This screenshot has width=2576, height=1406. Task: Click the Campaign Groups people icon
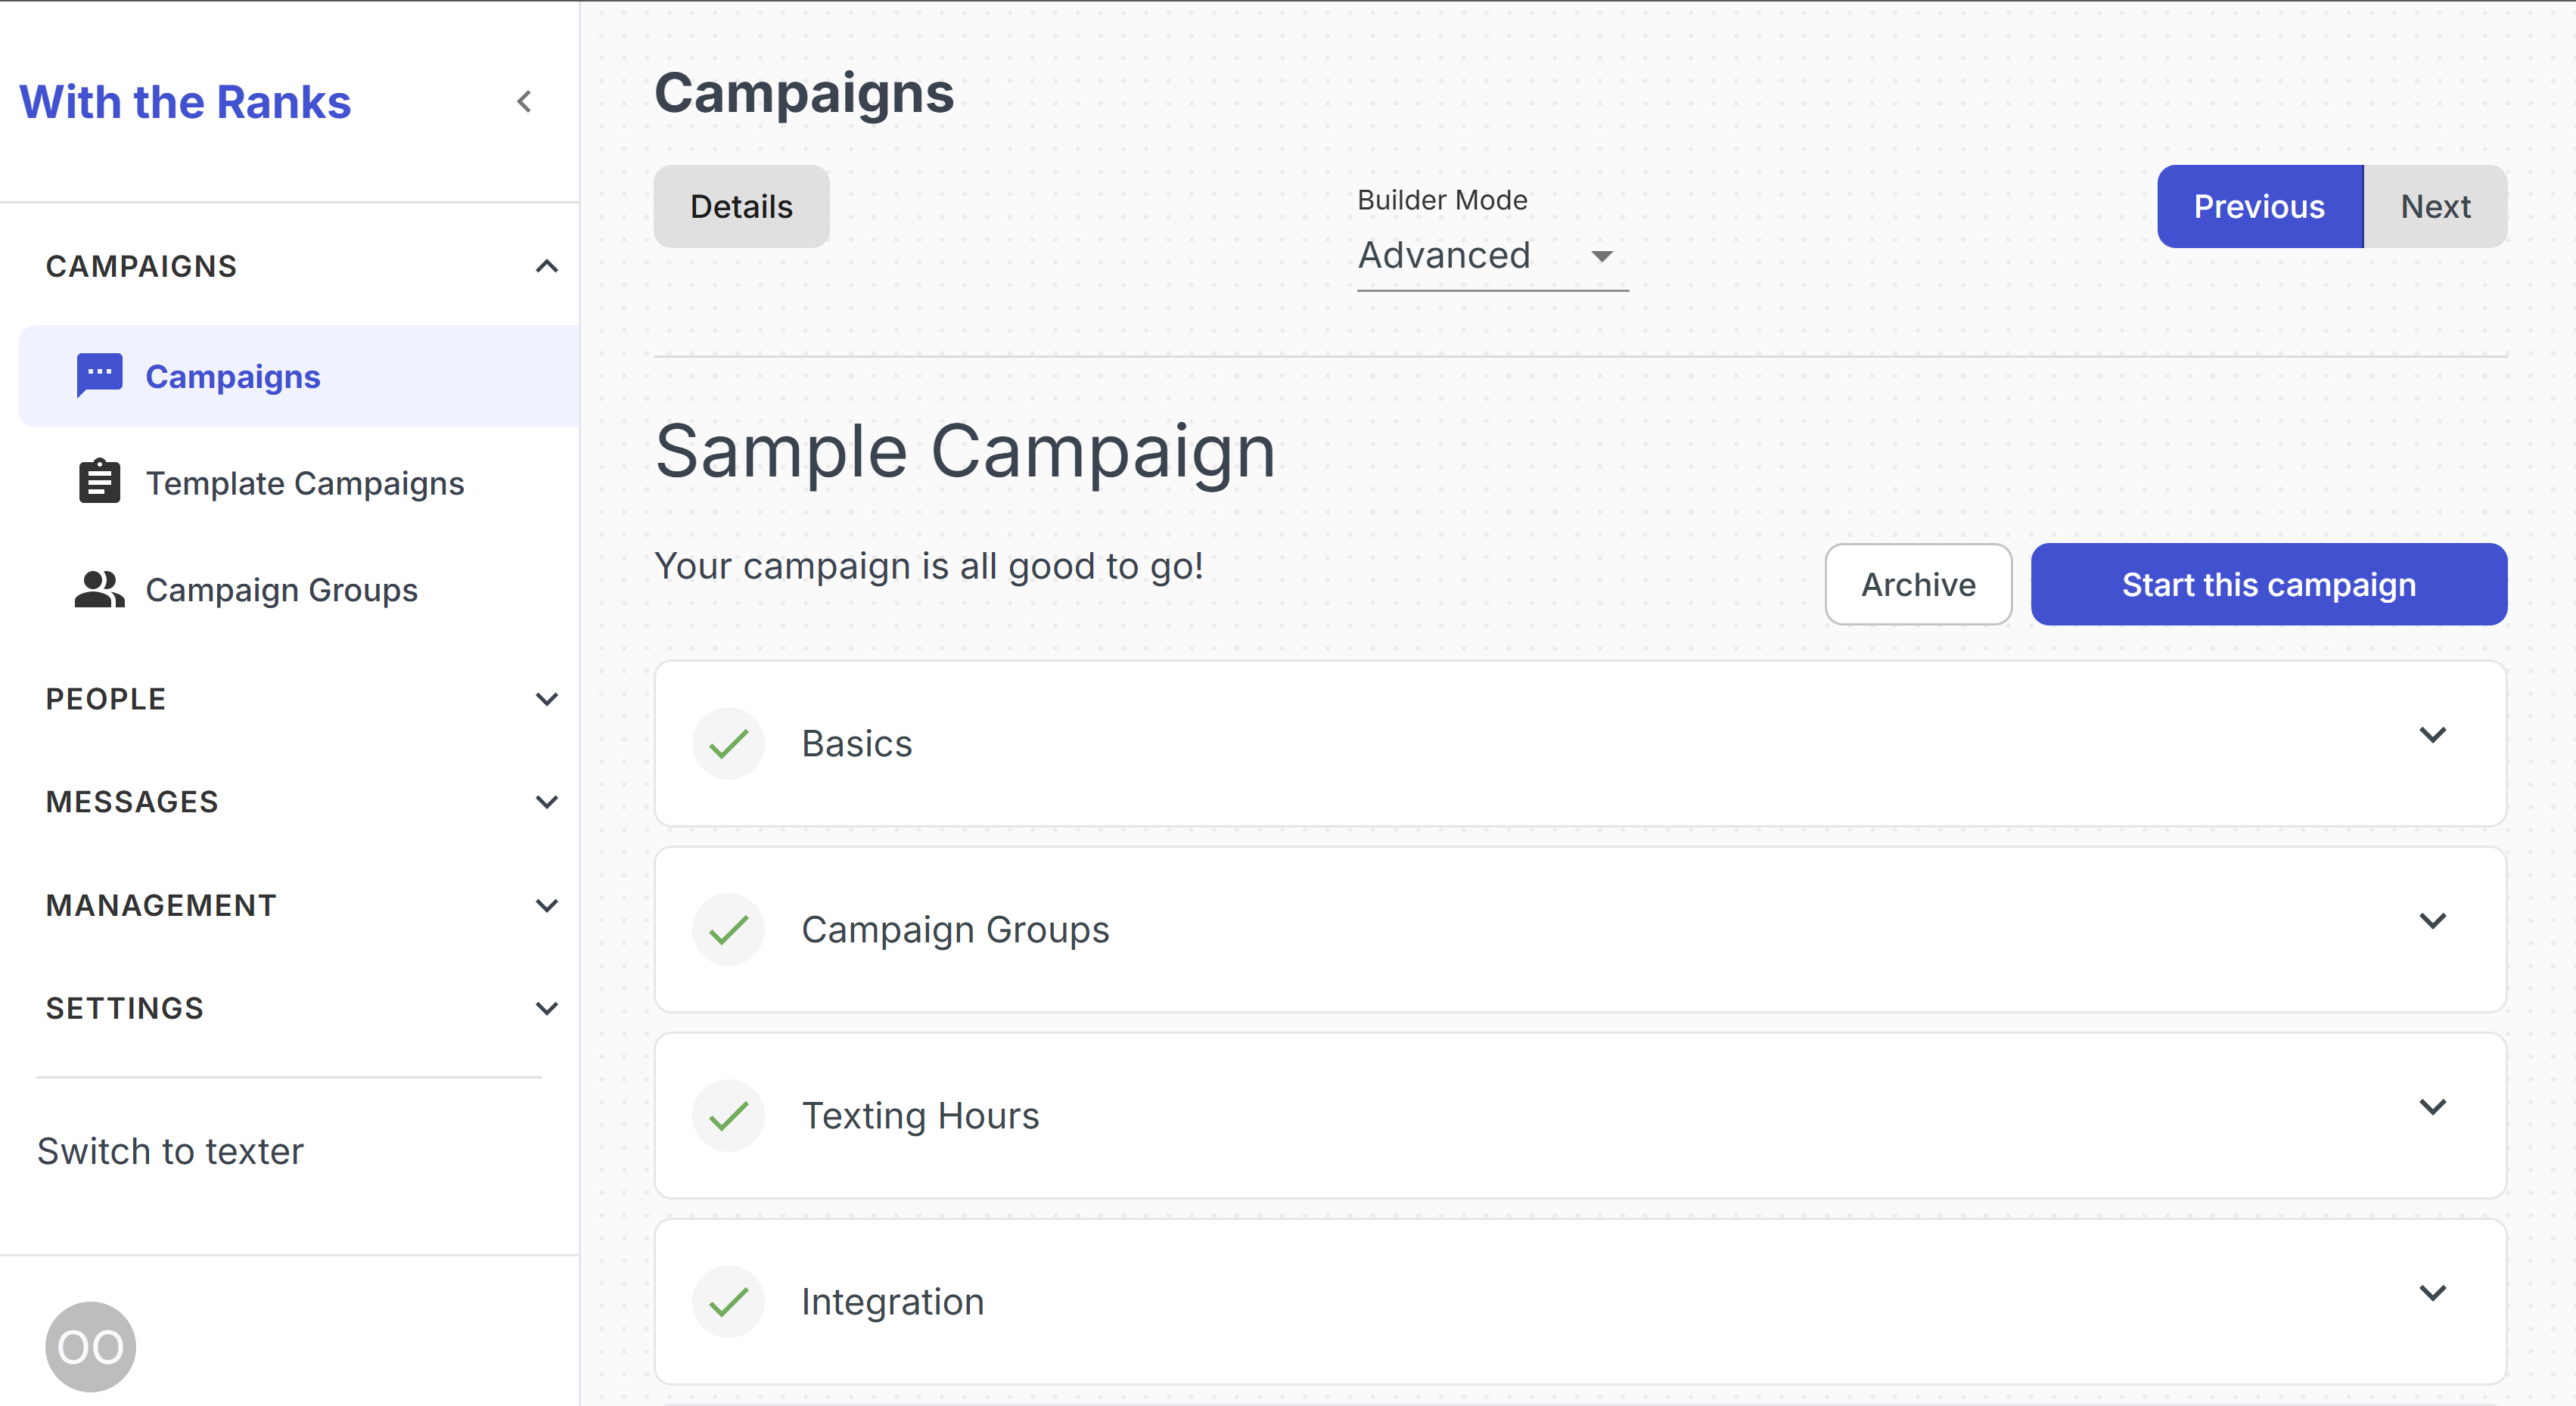click(98, 588)
